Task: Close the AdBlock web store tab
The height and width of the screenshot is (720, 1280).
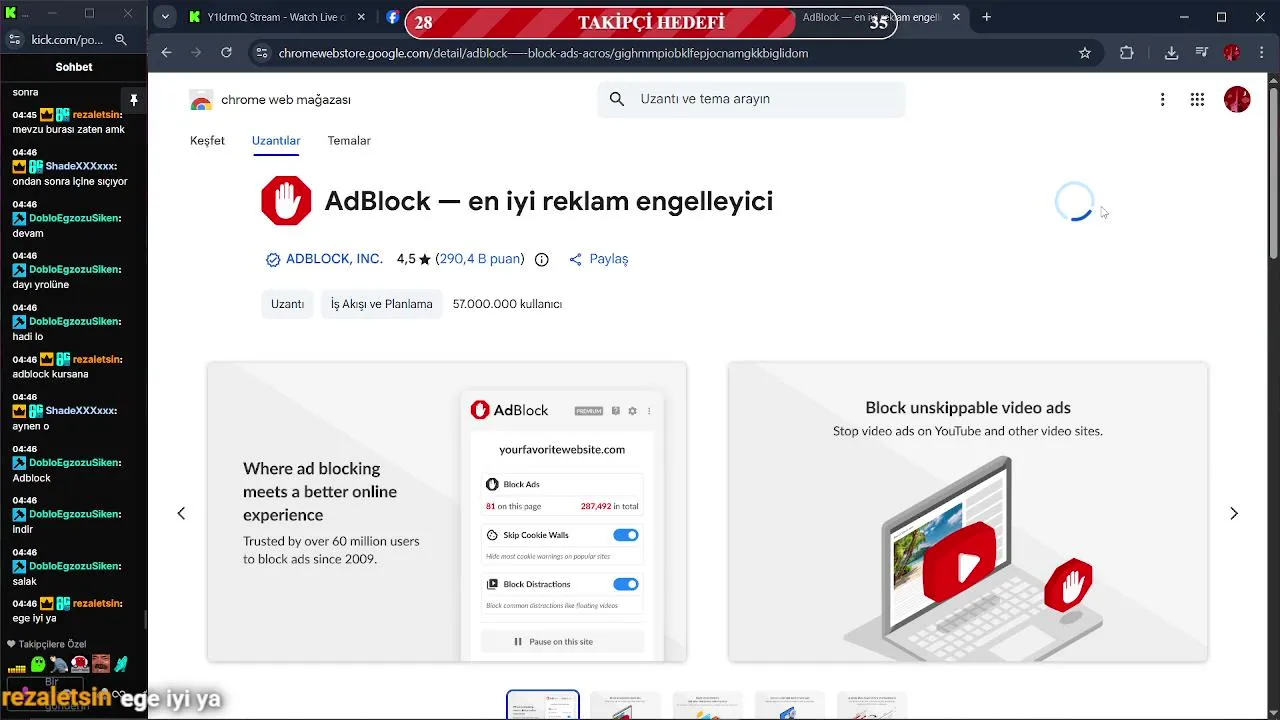Action: pyautogui.click(x=956, y=17)
